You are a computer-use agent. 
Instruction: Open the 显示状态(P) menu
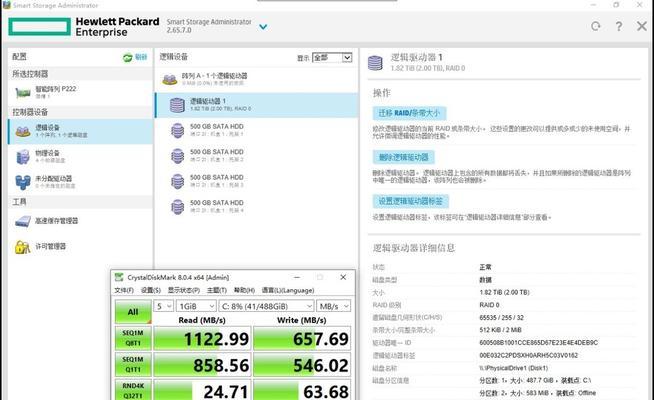[184, 290]
